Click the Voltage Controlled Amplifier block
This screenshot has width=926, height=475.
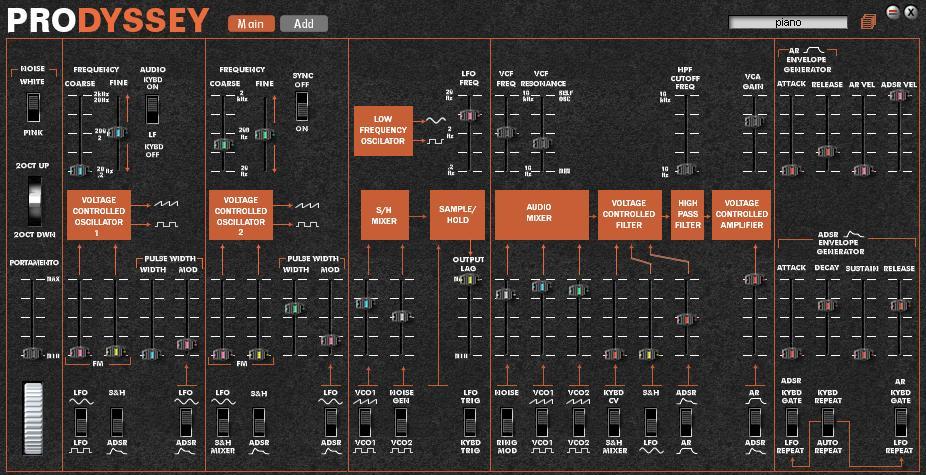(741, 215)
